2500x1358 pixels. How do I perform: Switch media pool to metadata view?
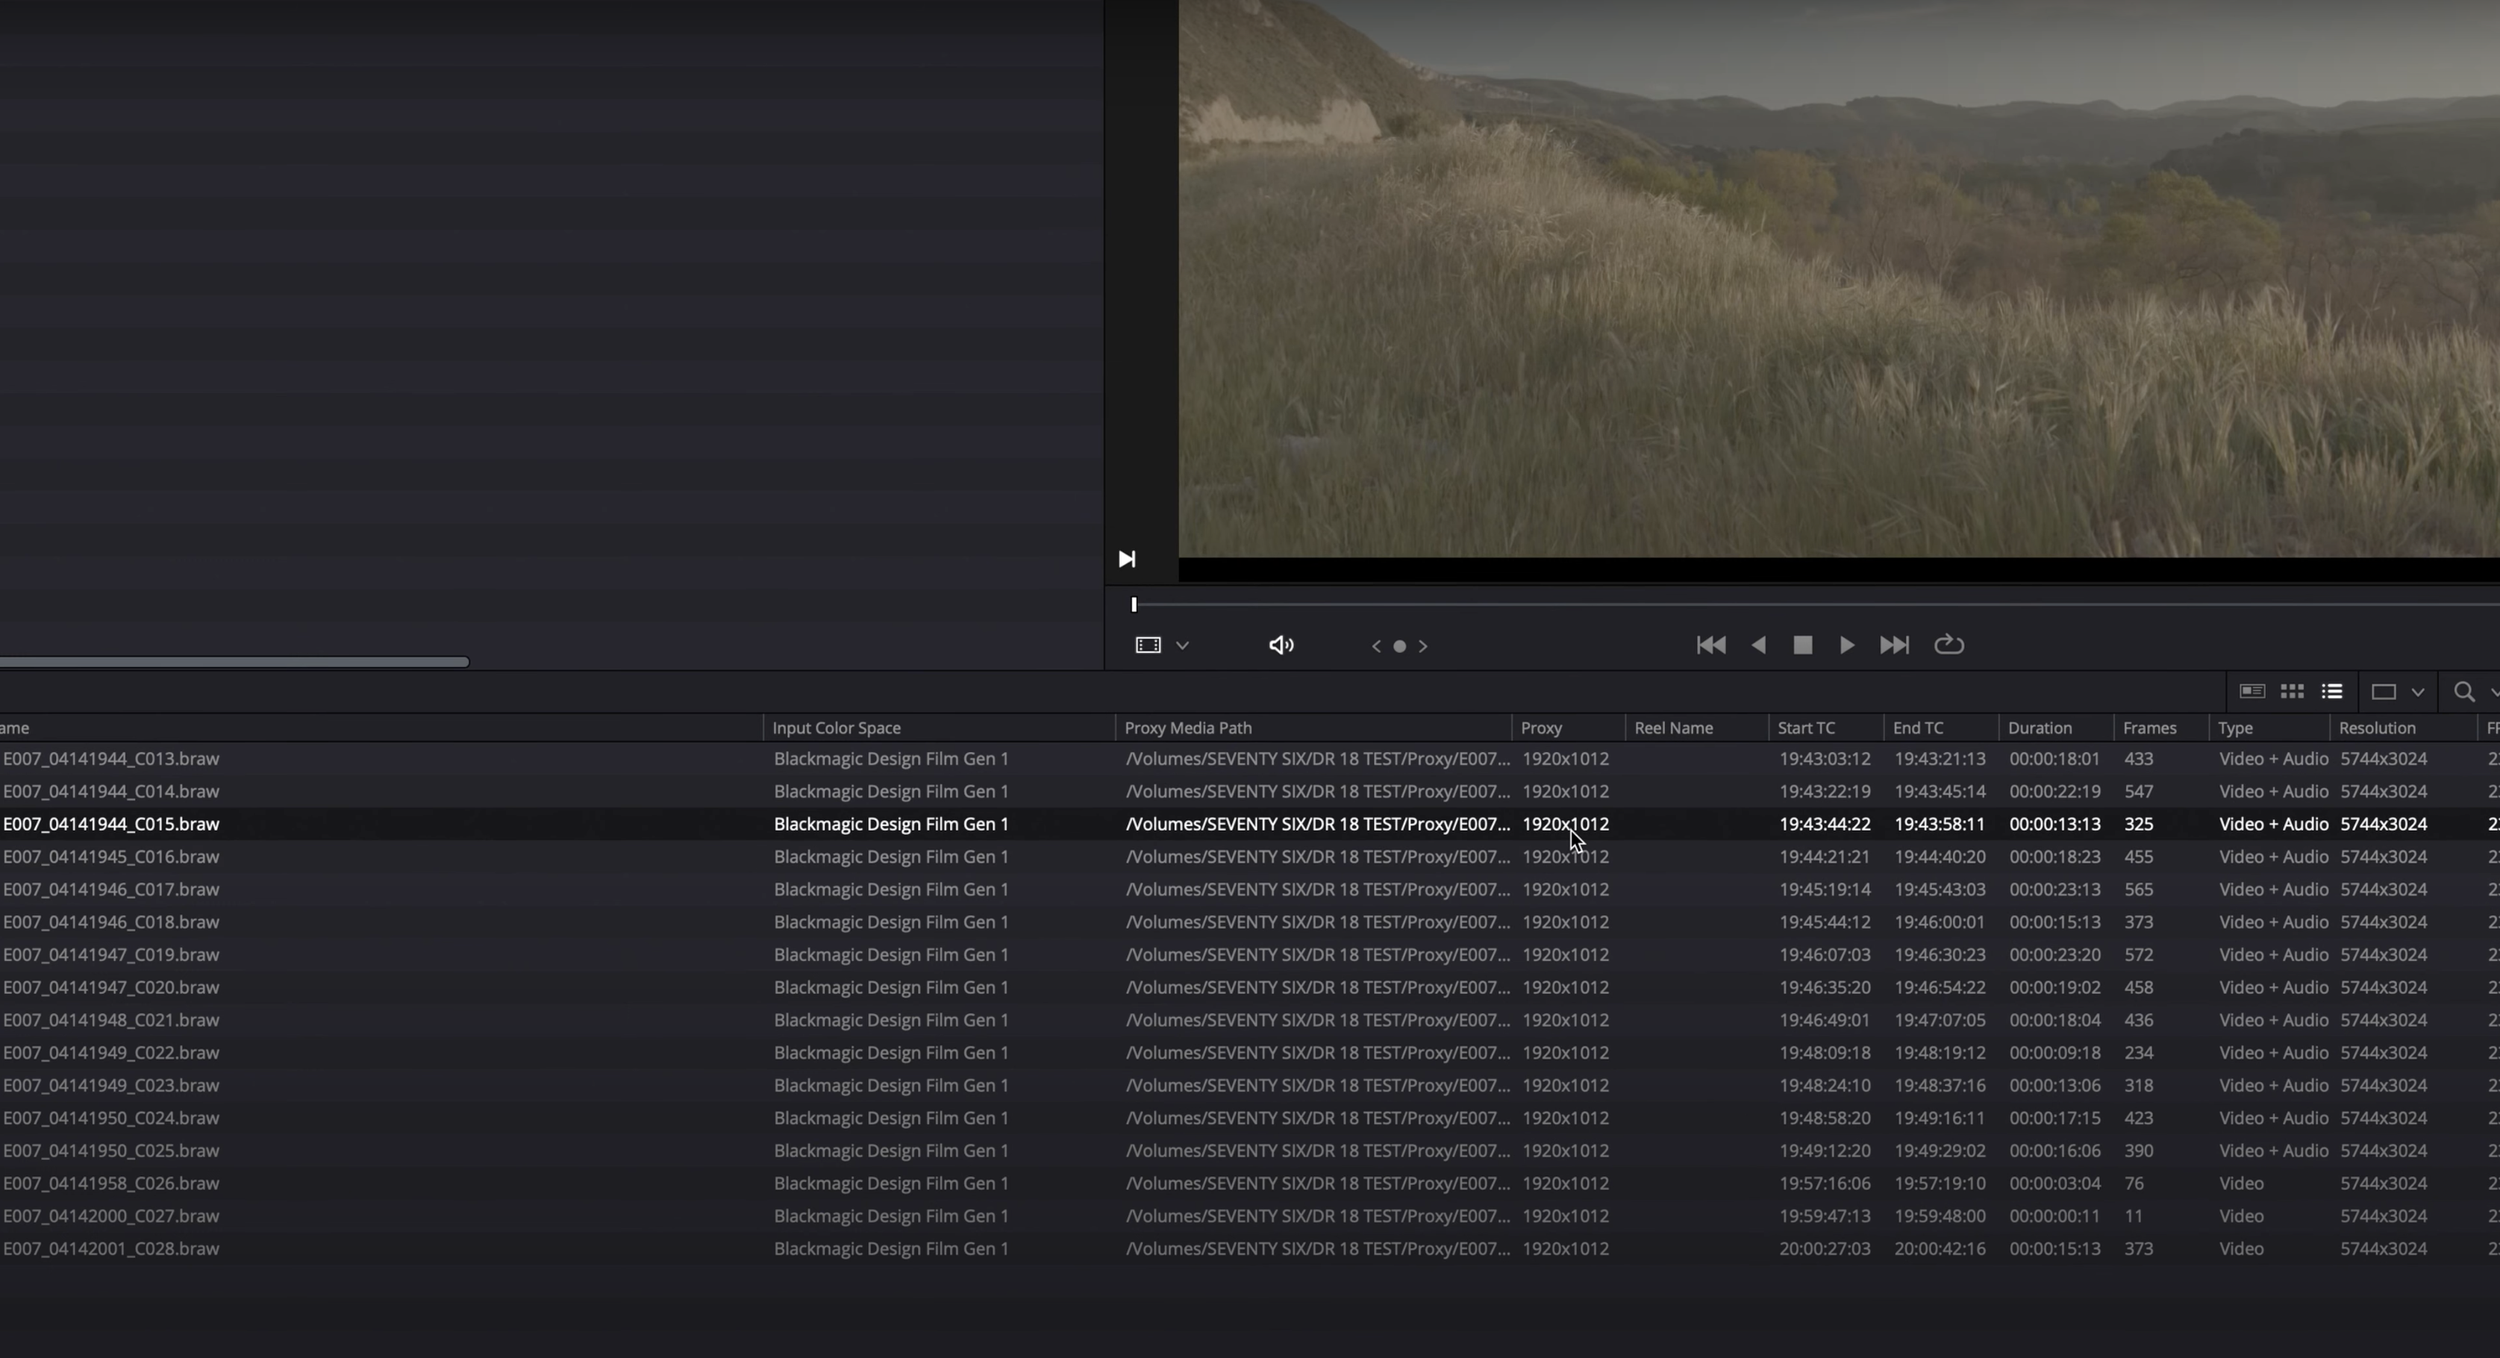click(x=2251, y=691)
